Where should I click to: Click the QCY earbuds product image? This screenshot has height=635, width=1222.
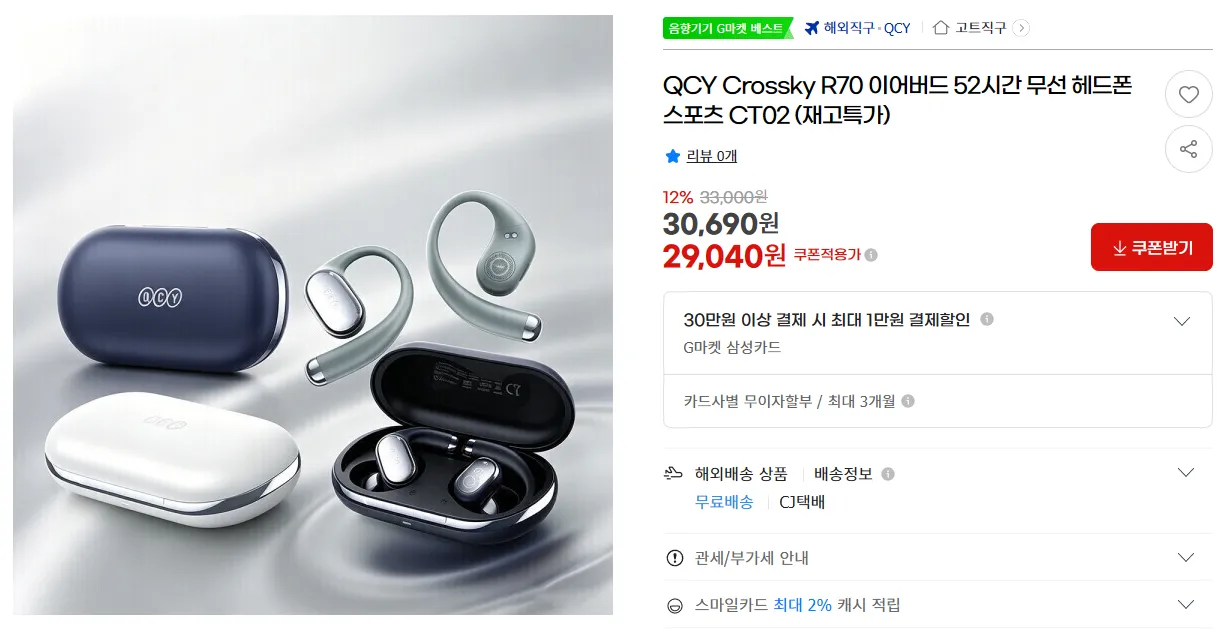click(x=313, y=315)
